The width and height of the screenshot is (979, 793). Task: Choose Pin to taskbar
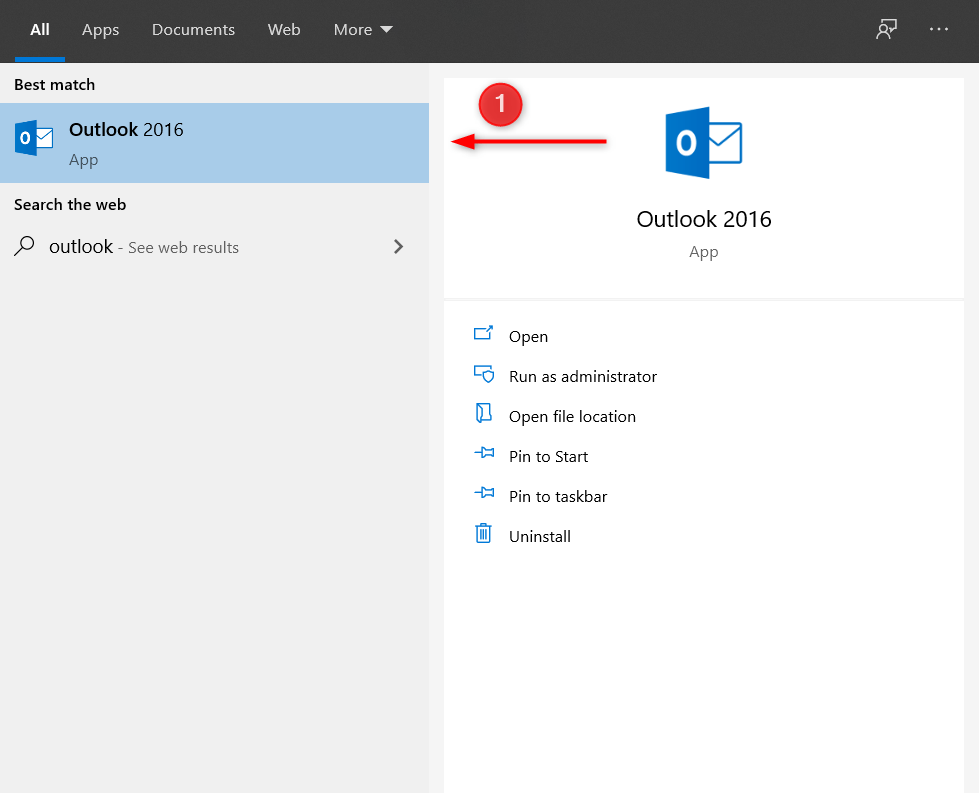(558, 496)
